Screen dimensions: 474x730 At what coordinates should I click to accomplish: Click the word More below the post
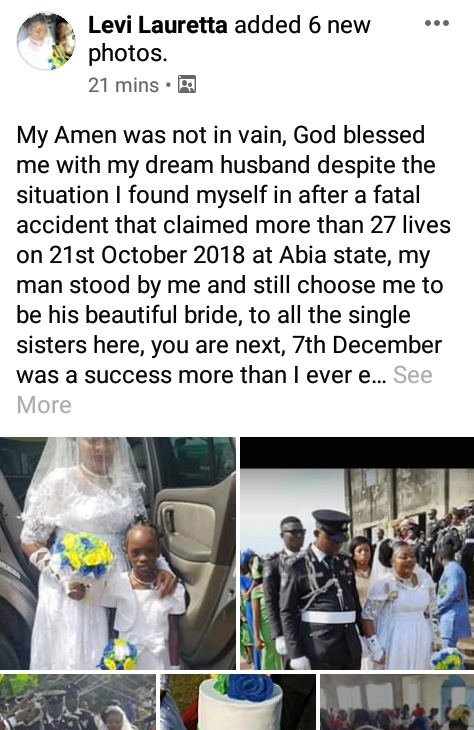[x=44, y=405]
